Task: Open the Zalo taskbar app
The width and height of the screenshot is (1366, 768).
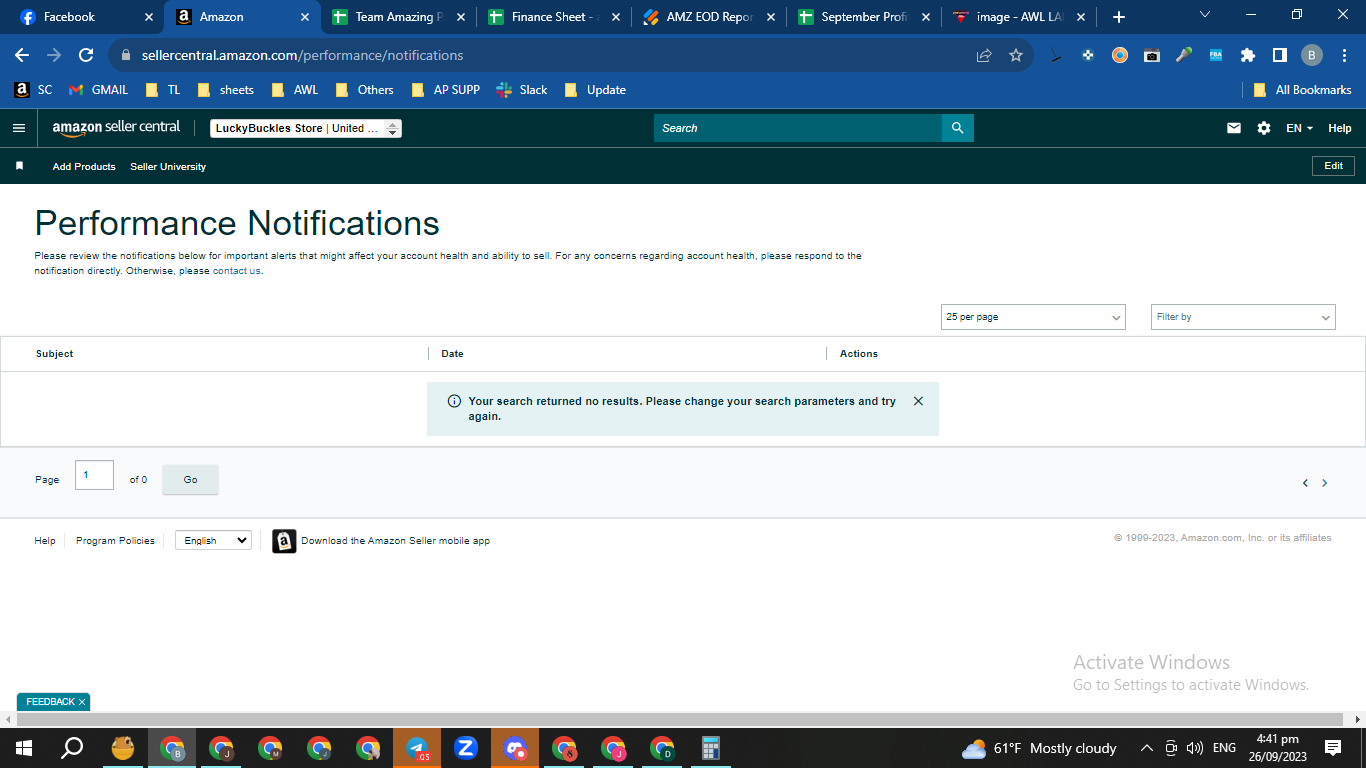Action: click(x=466, y=748)
